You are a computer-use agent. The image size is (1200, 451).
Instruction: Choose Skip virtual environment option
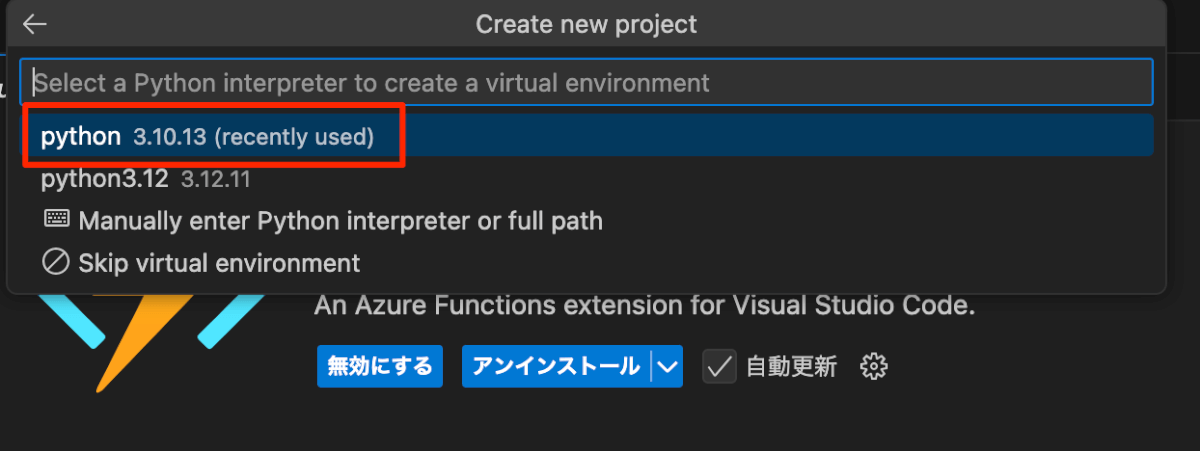[x=219, y=264]
